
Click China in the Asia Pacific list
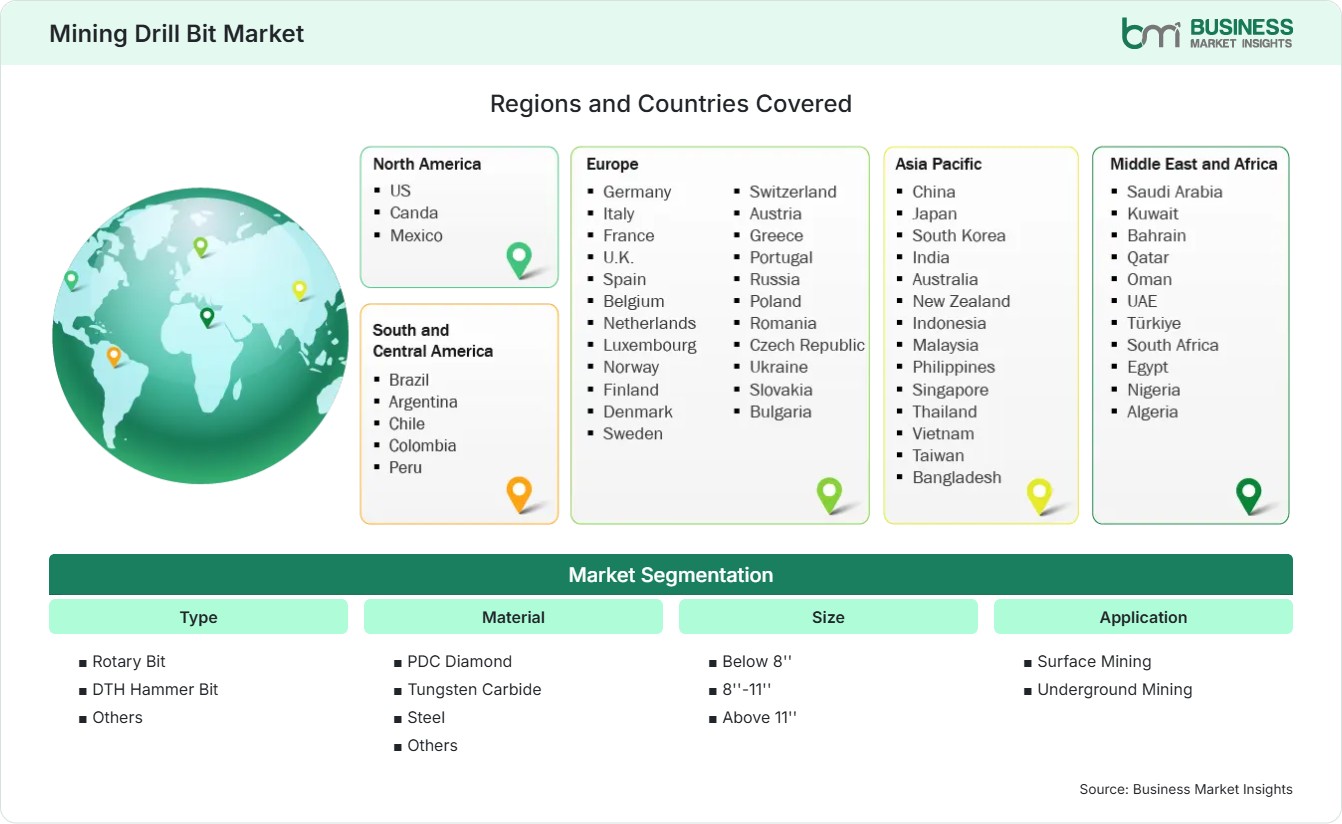934,191
